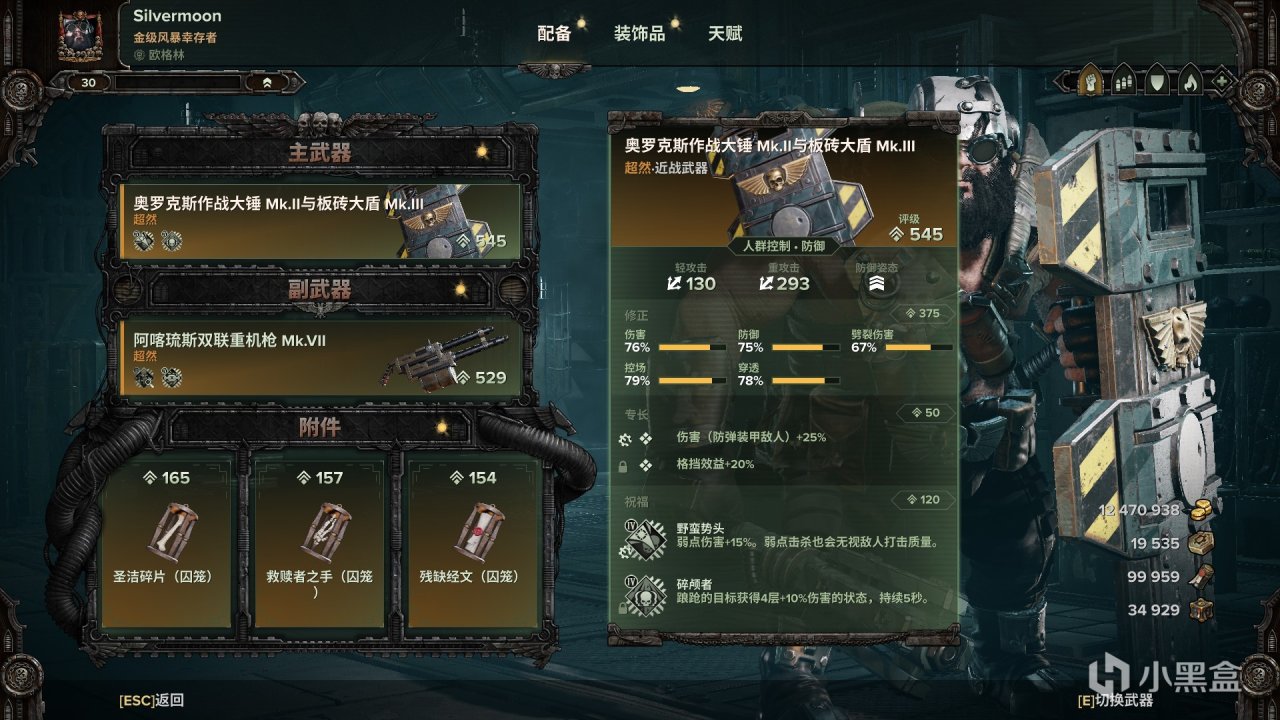The width and height of the screenshot is (1280, 720).
Task: Click the [ESC]返回 button
Action: pos(151,701)
